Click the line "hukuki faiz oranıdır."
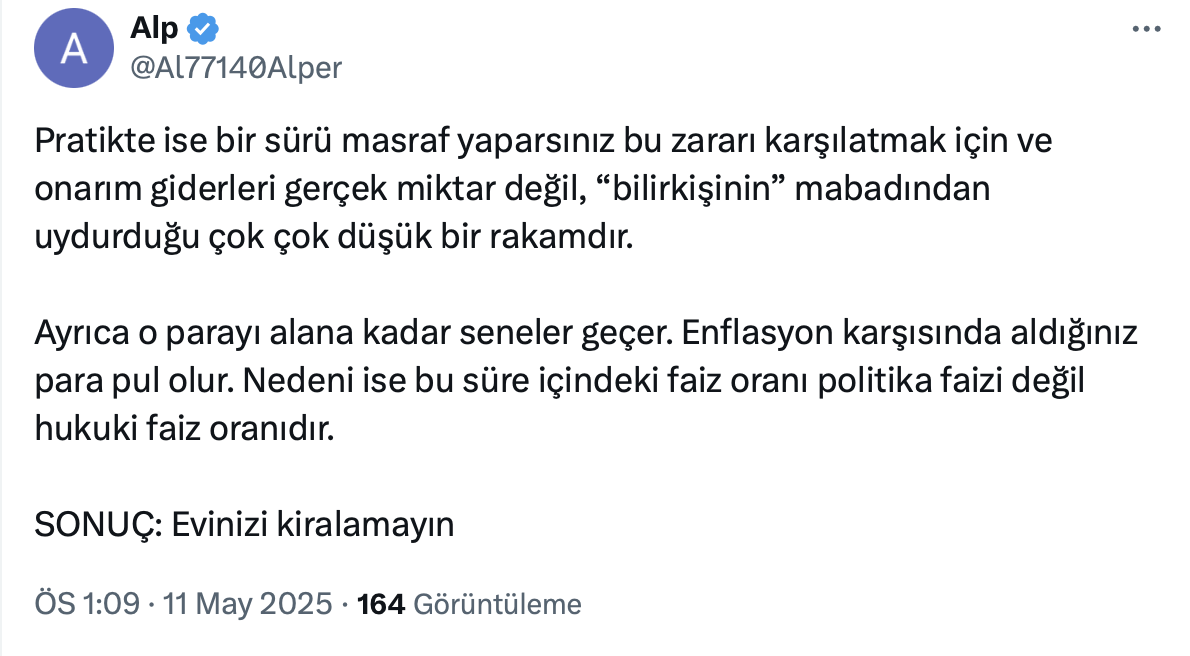The image size is (1190, 656). click(x=182, y=429)
